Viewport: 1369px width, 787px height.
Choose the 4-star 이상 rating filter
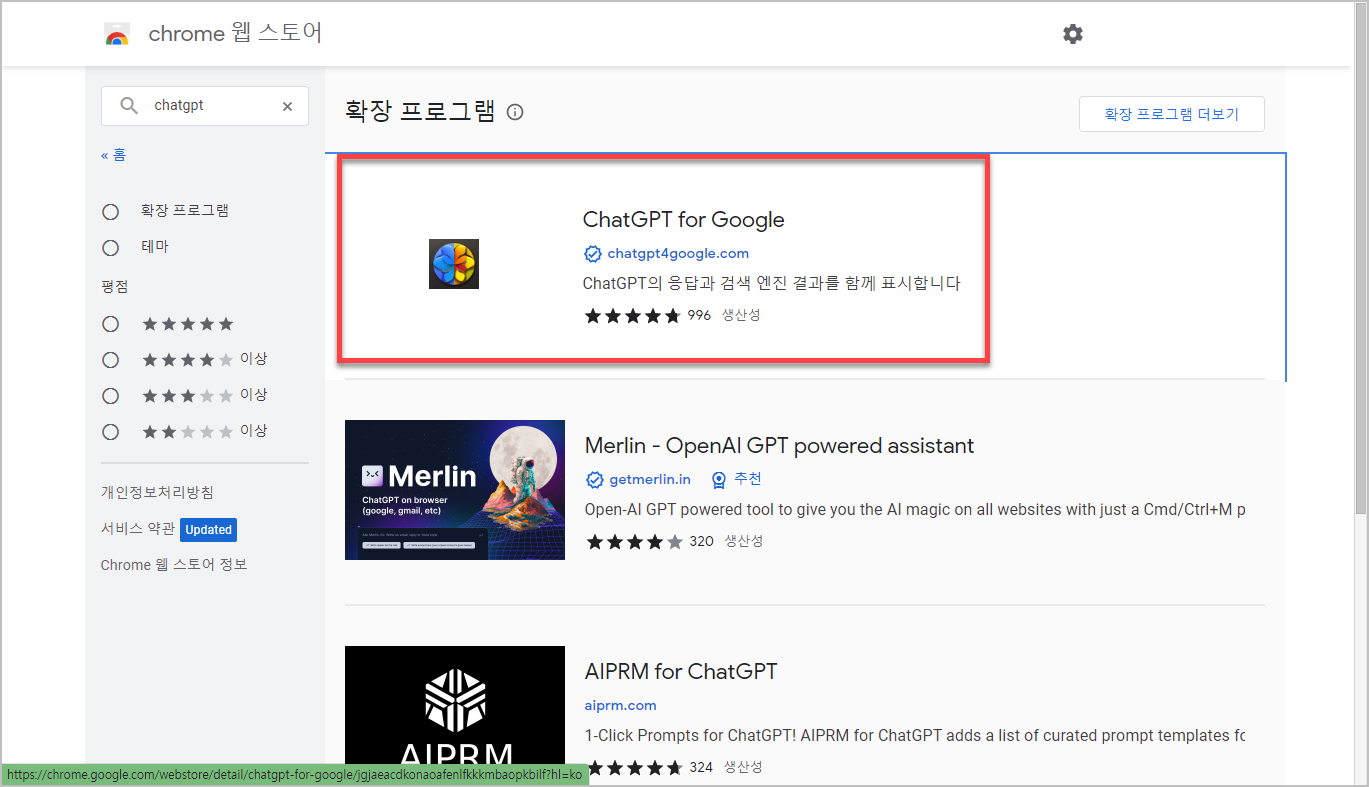[x=110, y=359]
